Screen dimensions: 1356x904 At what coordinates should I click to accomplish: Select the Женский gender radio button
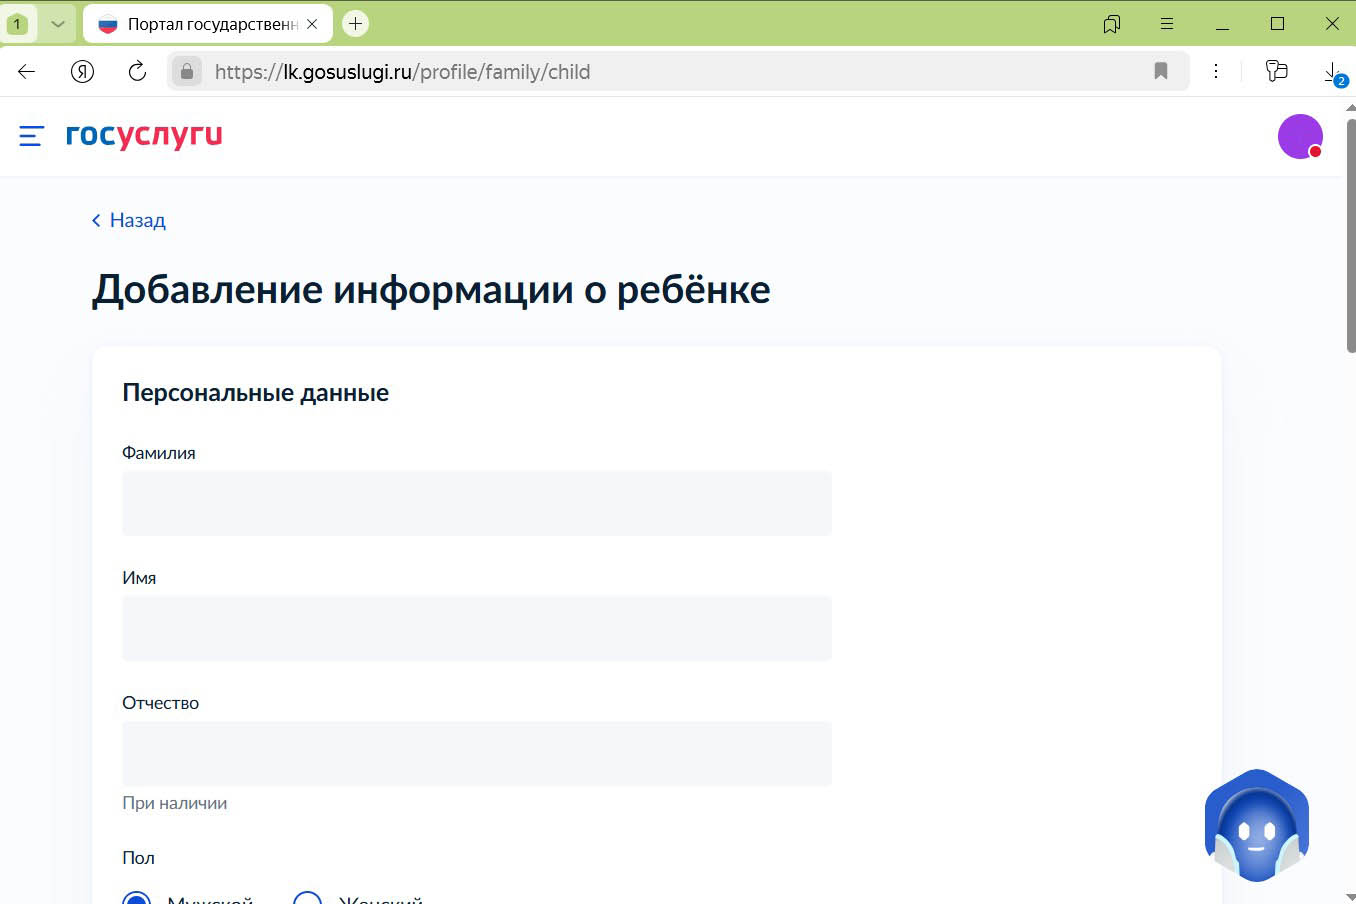(307, 899)
